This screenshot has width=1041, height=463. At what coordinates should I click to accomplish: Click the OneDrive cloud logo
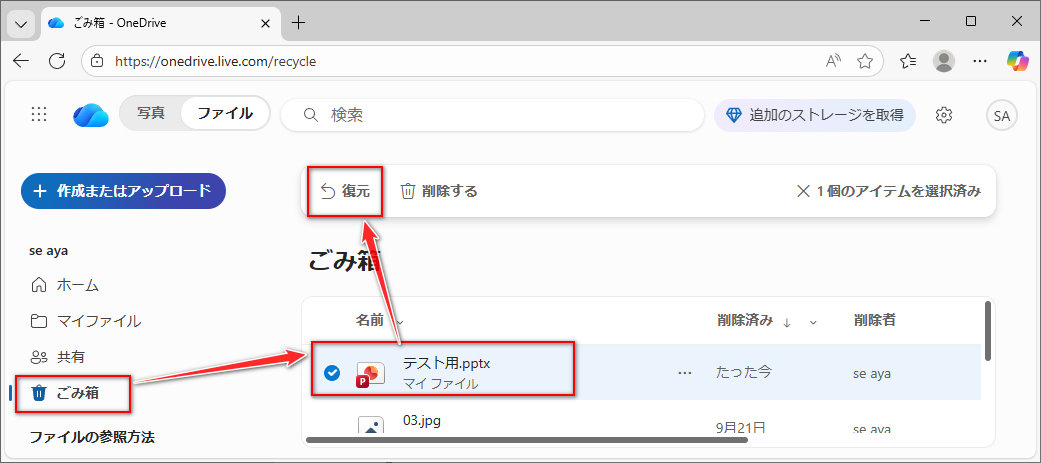click(x=90, y=114)
